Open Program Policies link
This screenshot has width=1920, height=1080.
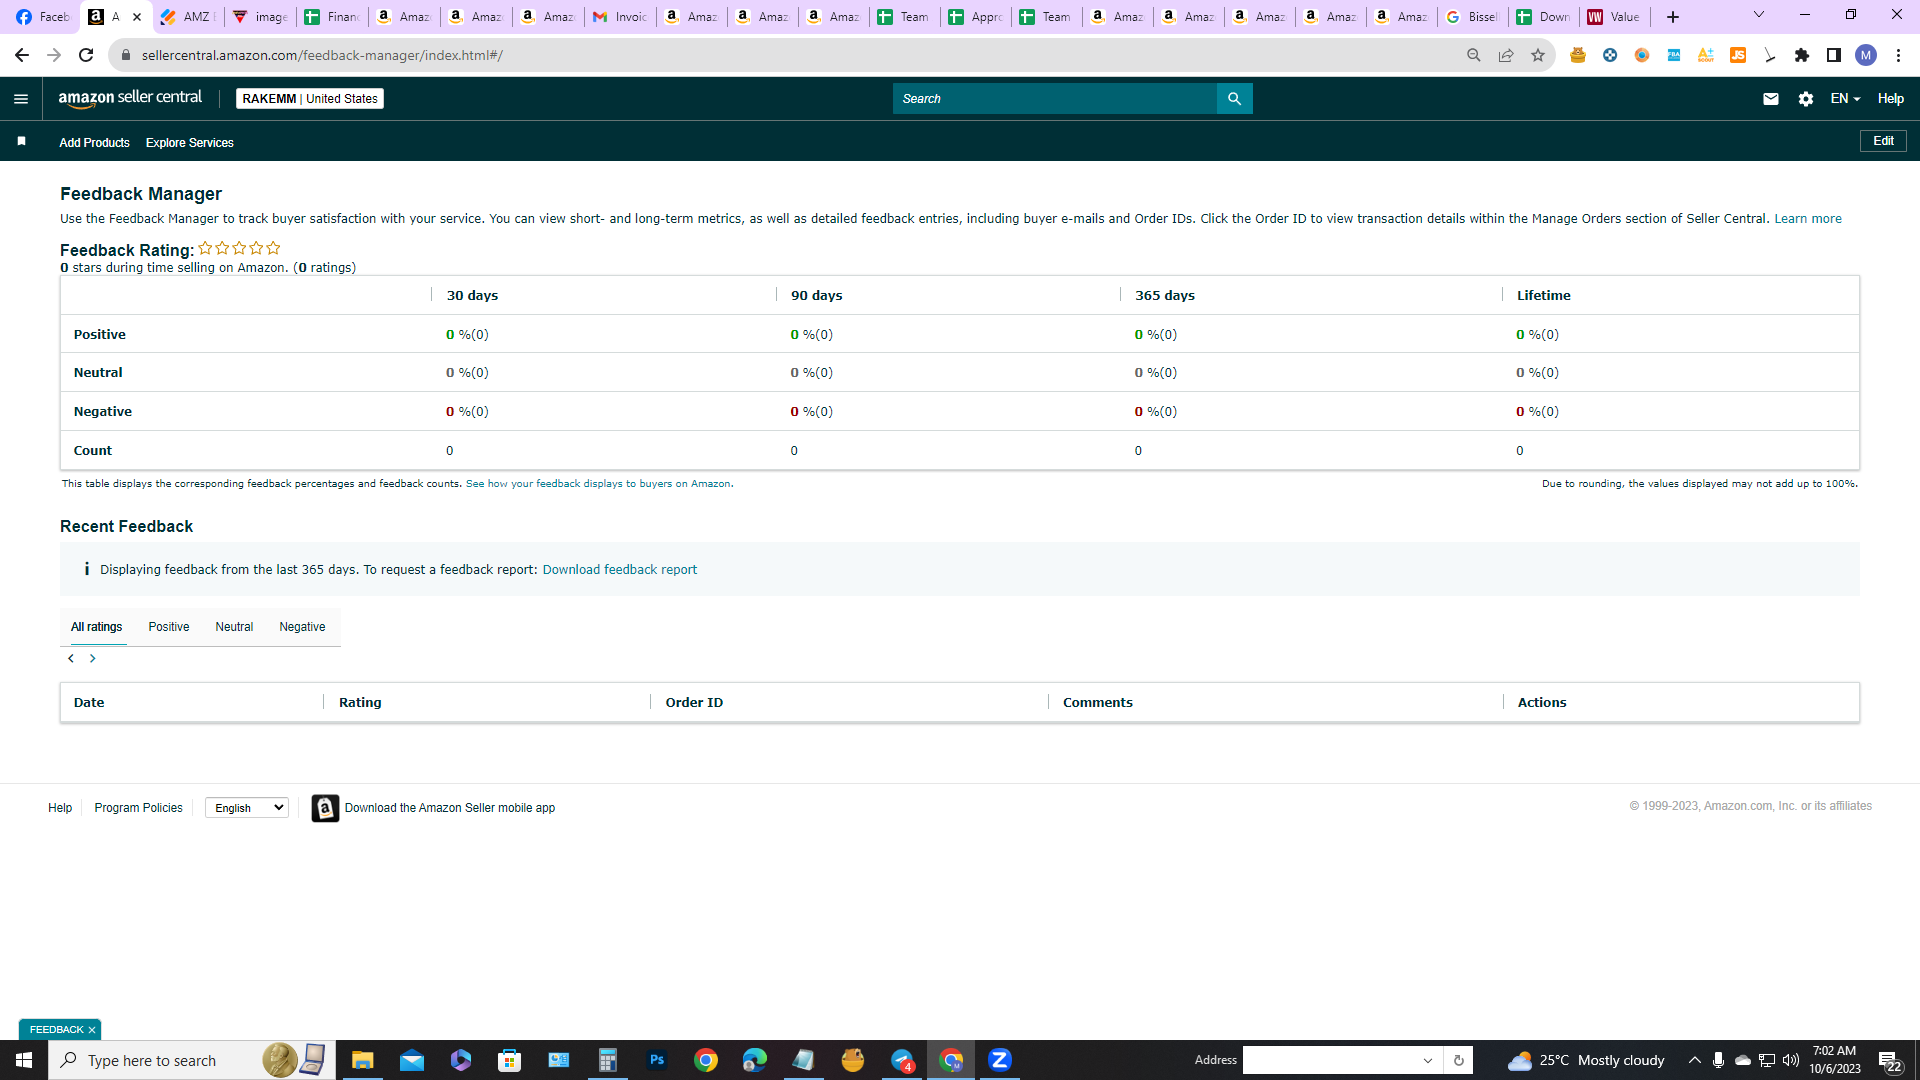138,808
